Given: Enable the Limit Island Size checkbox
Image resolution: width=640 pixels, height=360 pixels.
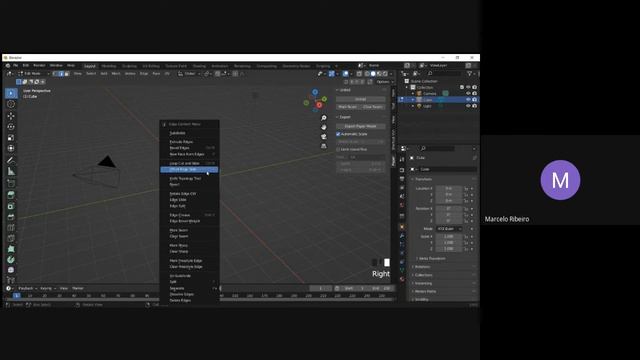Looking at the screenshot, I should tap(338, 149).
